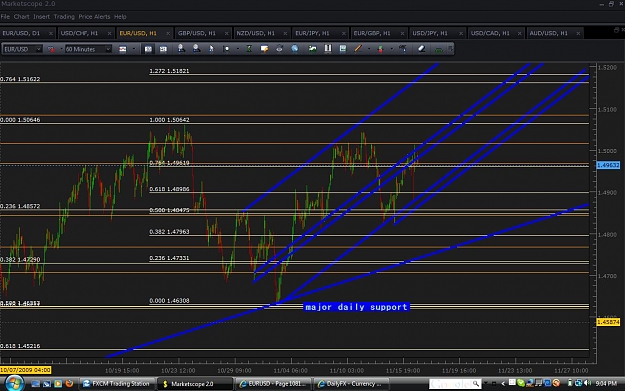The height and width of the screenshot is (391, 625).
Task: Click the 1.272 1.51821 Fibonacci label
Action: 169,71
